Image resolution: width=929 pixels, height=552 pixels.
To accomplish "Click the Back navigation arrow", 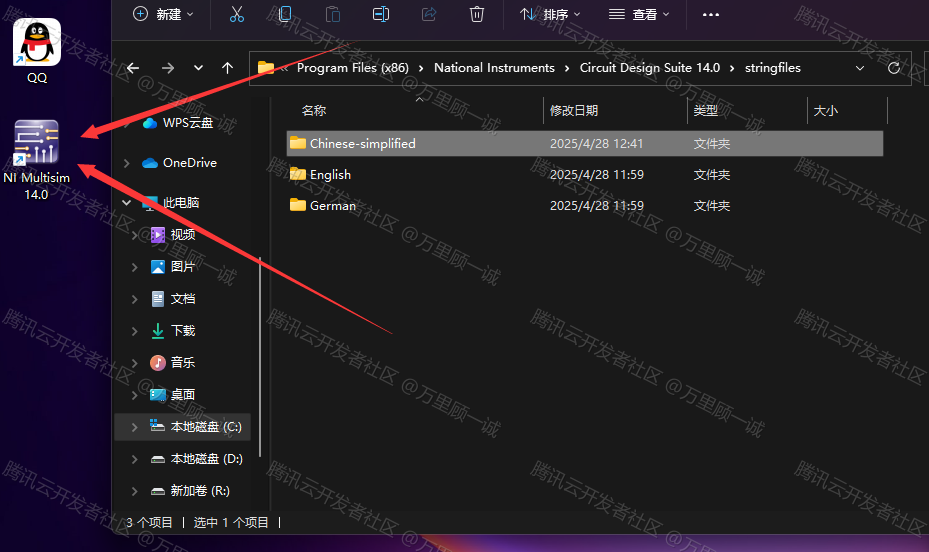I will [133, 68].
